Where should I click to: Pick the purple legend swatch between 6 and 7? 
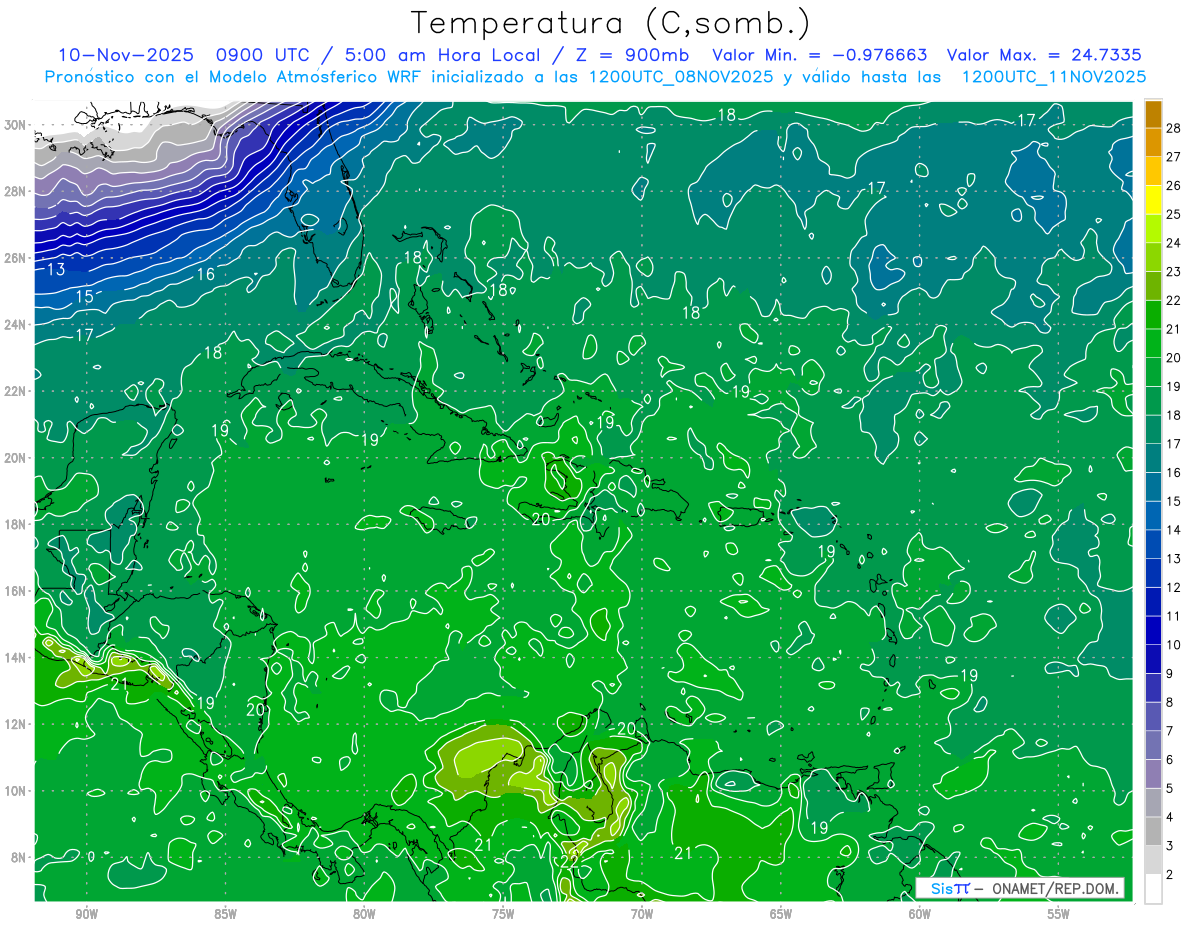pyautogui.click(x=1153, y=745)
